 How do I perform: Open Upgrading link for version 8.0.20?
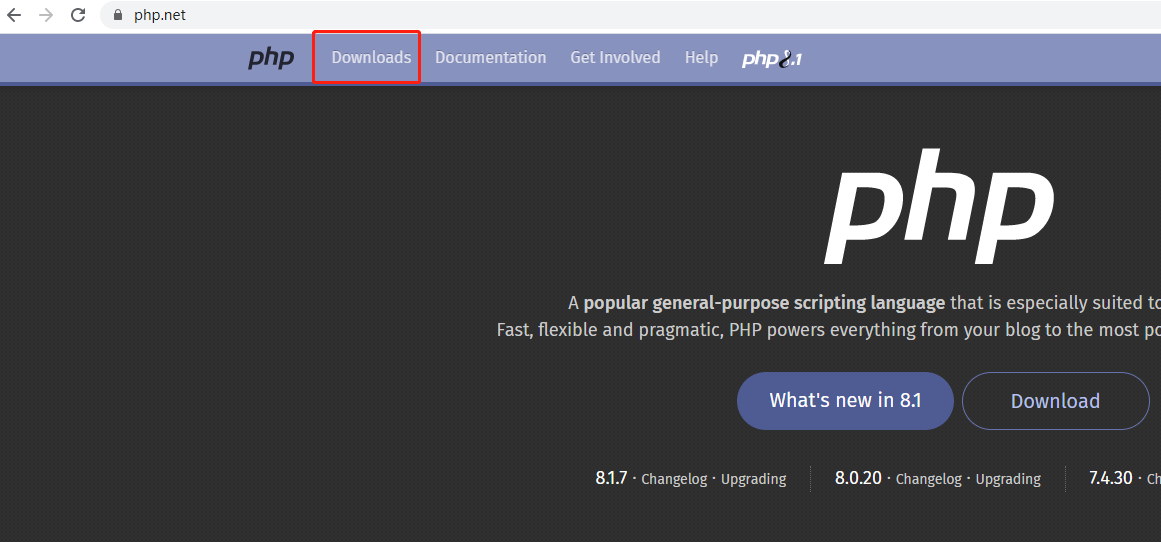[x=1008, y=479]
